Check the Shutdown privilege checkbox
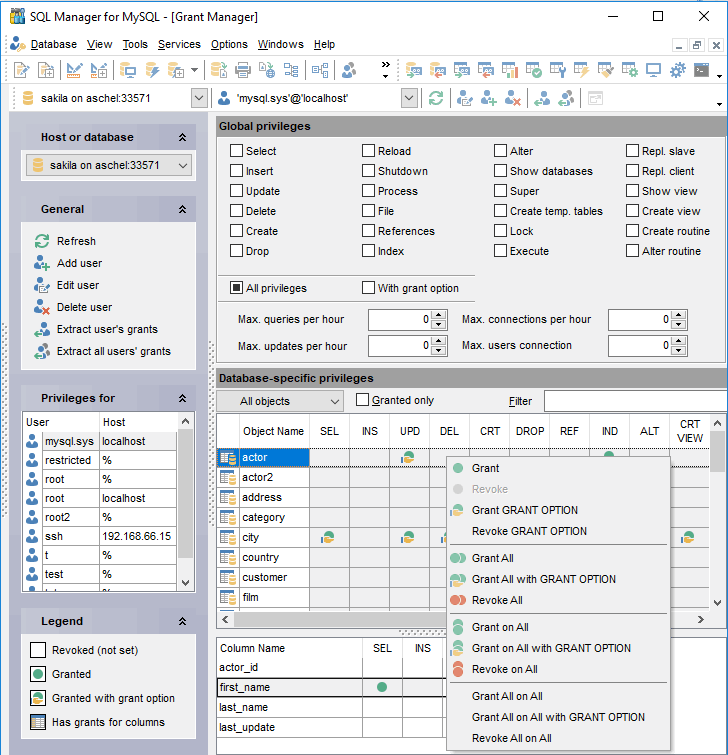The image size is (728, 755). point(368,171)
